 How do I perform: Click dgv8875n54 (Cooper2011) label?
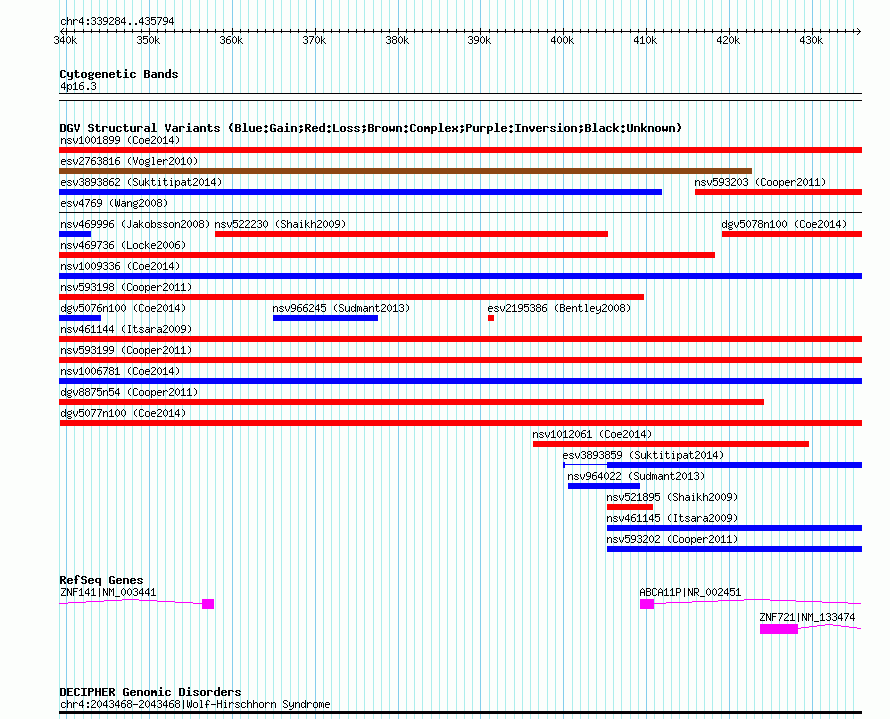129,392
